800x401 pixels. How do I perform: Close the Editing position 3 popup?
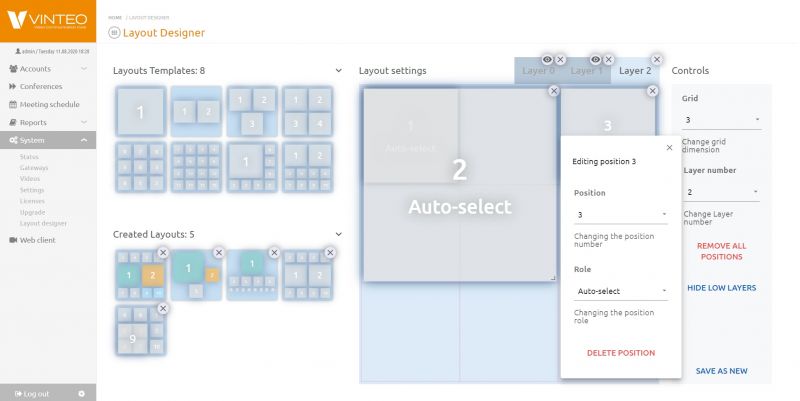click(x=669, y=147)
